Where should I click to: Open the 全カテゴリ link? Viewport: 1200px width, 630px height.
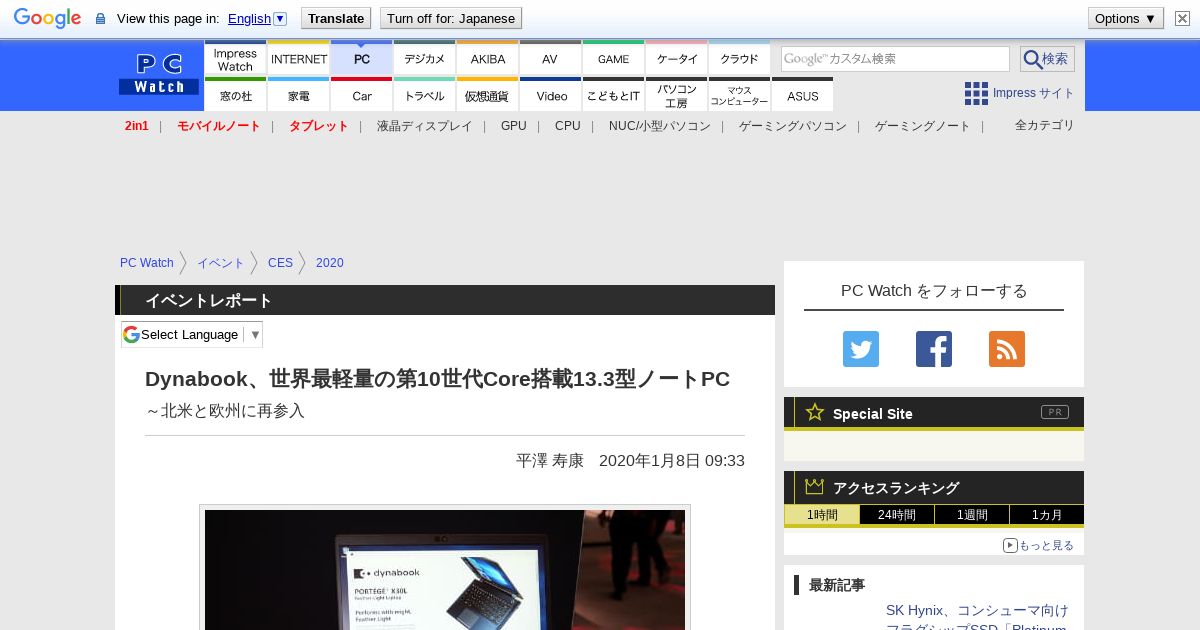point(1045,125)
